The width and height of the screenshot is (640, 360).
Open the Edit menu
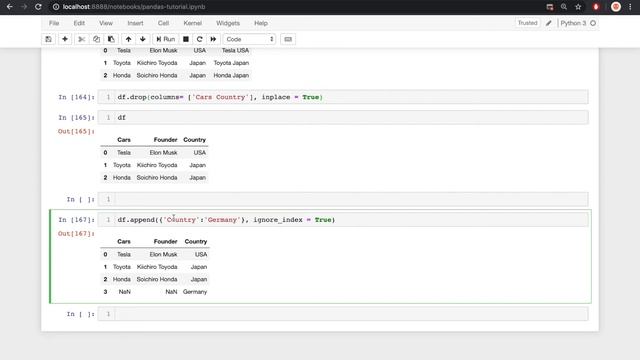(79, 23)
